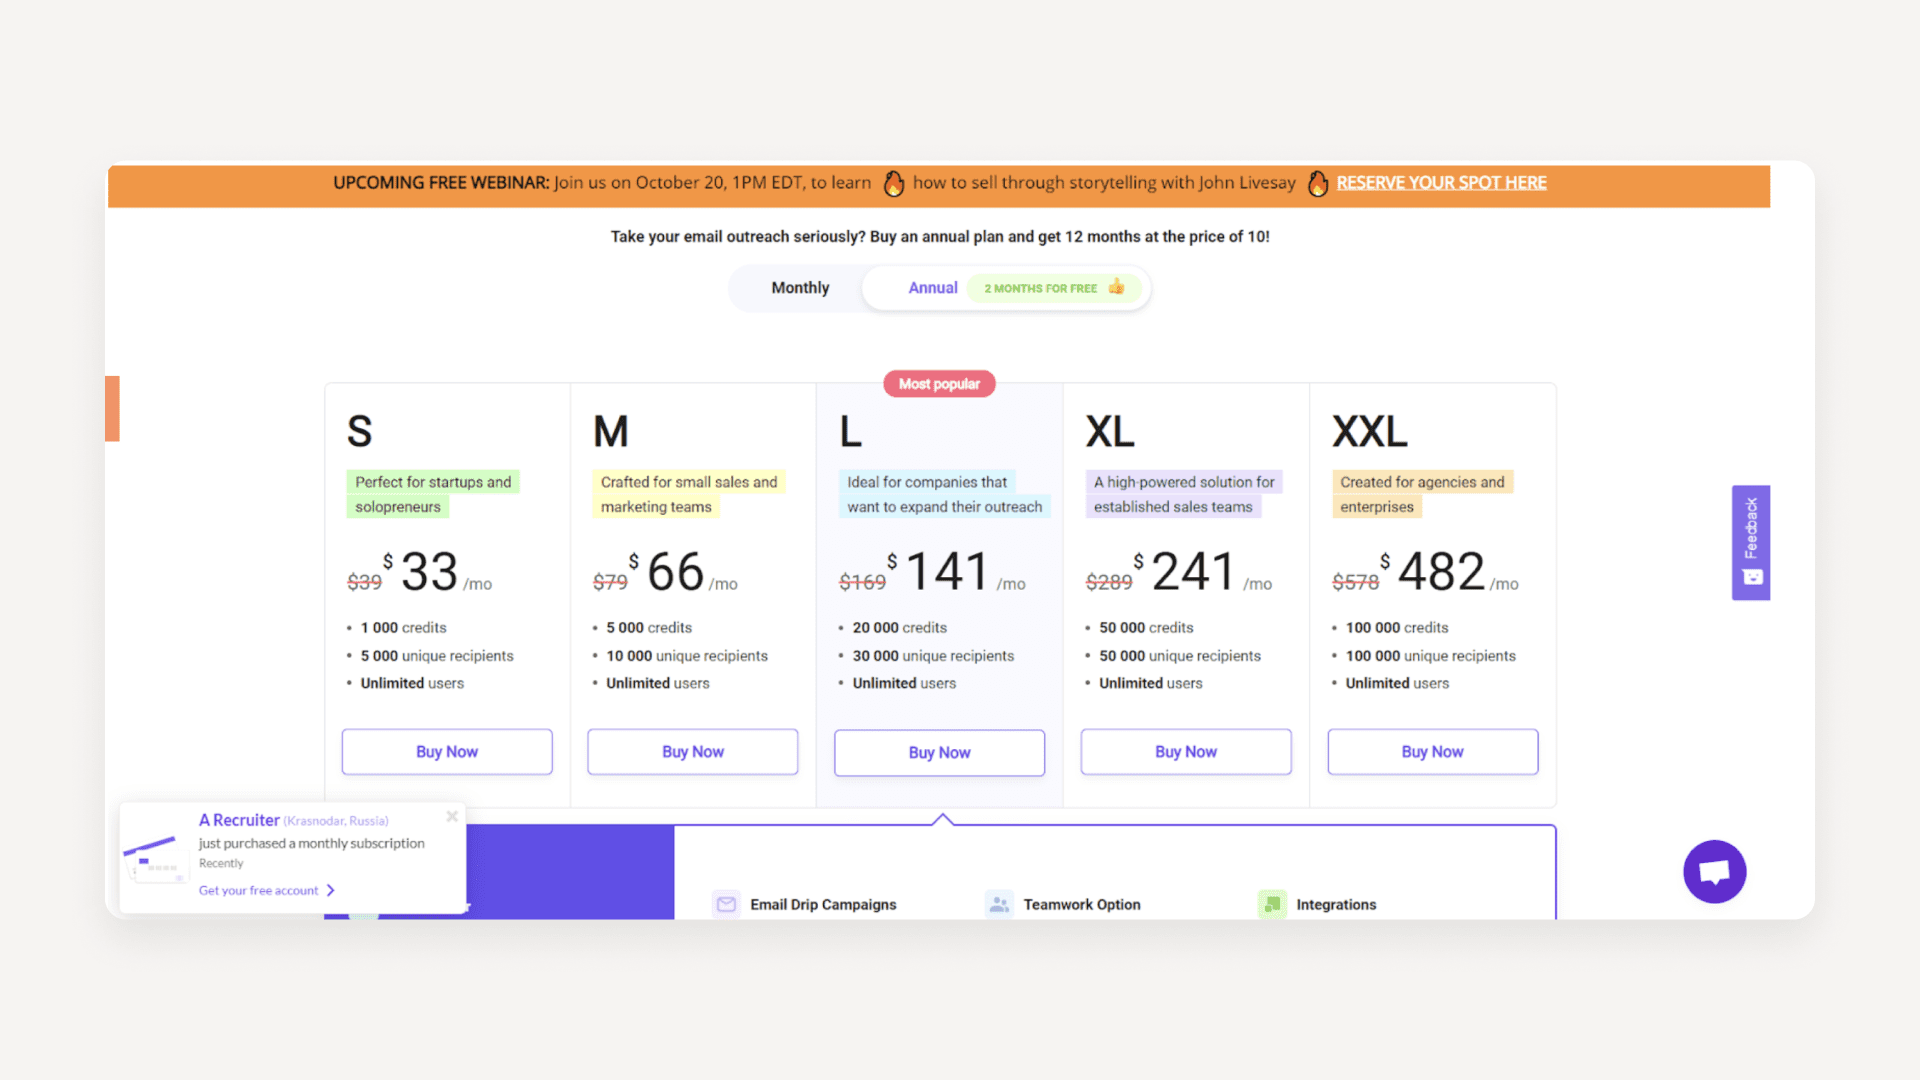Image resolution: width=1921 pixels, height=1081 pixels.
Task: Click the 2 Months For Free badge
Action: (1040, 288)
